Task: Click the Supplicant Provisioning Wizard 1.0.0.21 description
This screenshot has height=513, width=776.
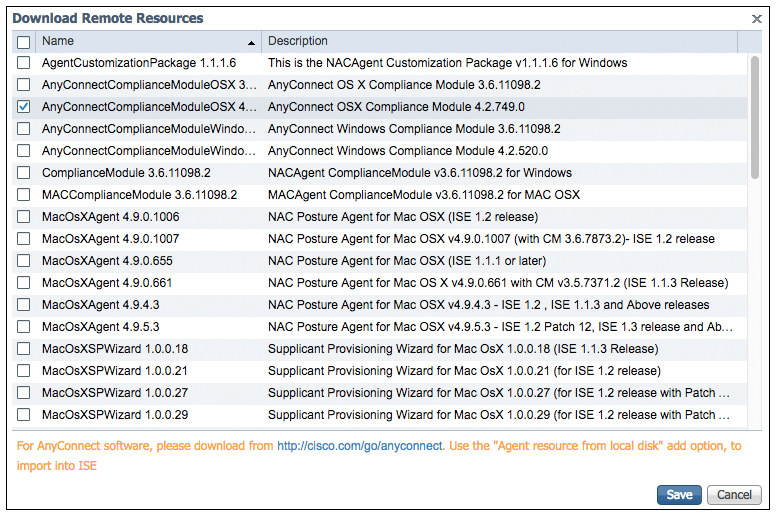Action: (464, 371)
